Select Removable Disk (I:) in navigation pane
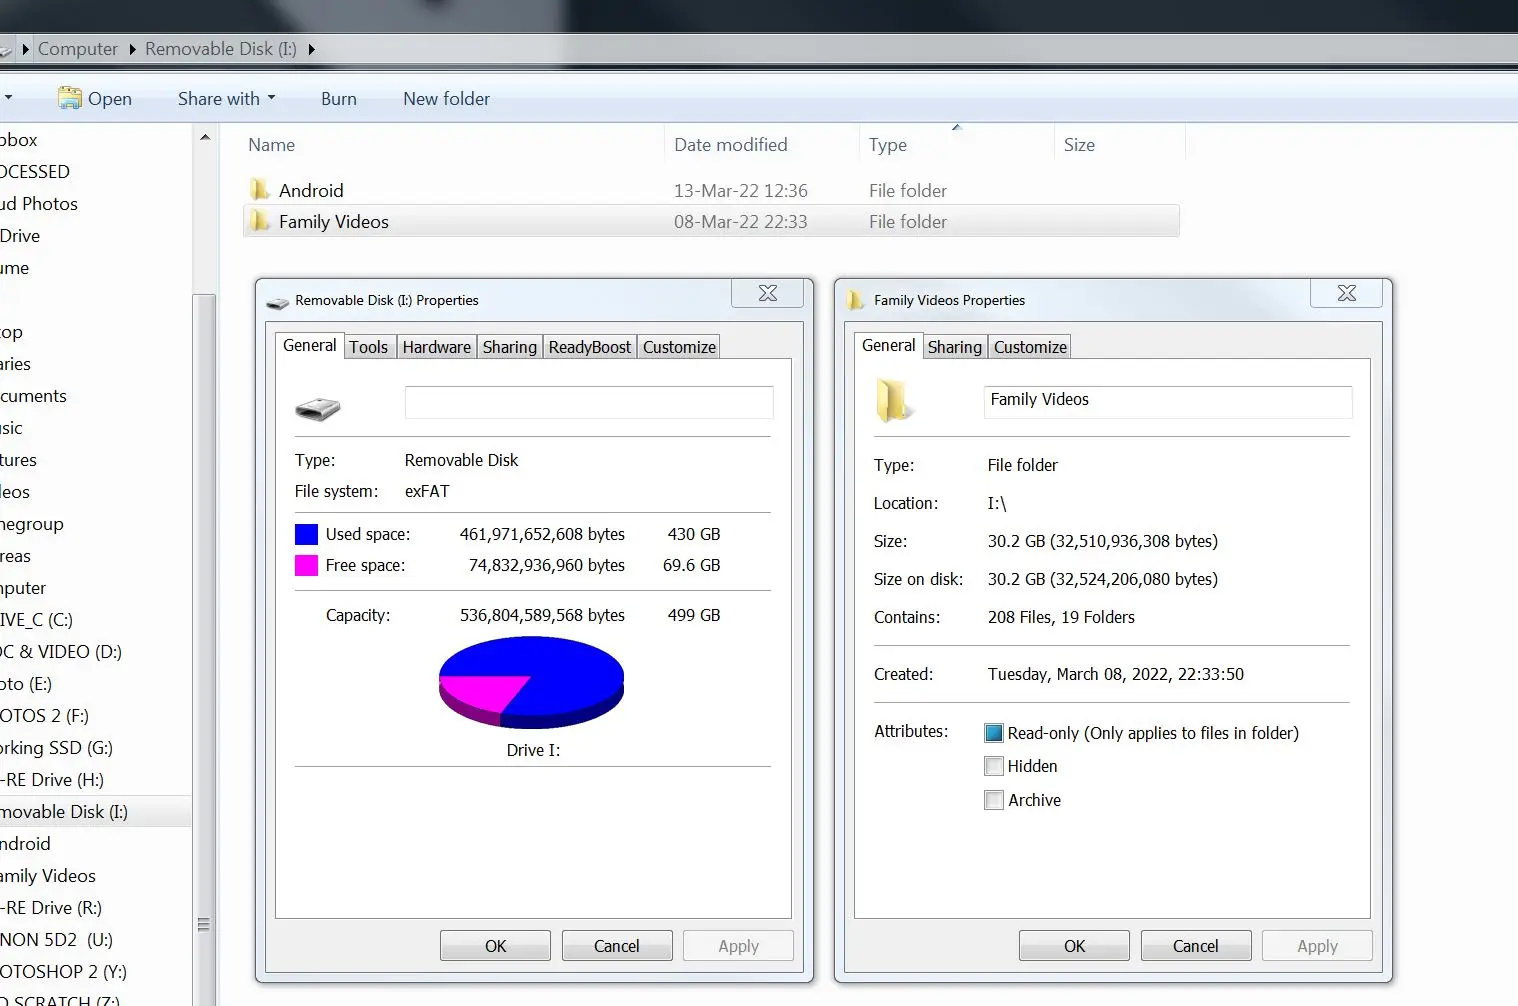This screenshot has height=1006, width=1518. tap(95, 811)
